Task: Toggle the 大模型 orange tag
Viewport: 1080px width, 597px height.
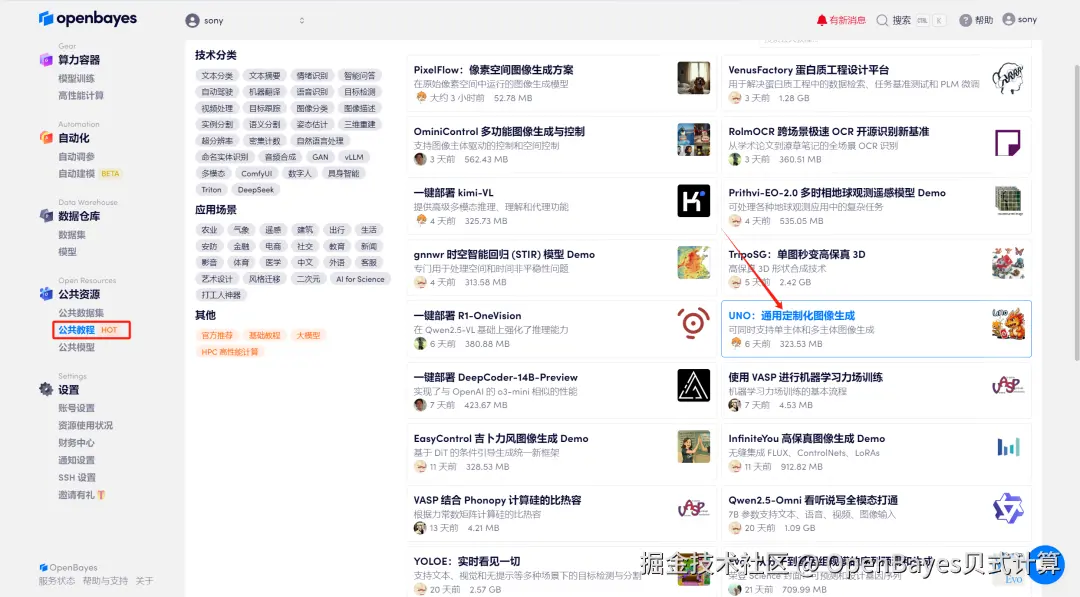Action: 308,335
